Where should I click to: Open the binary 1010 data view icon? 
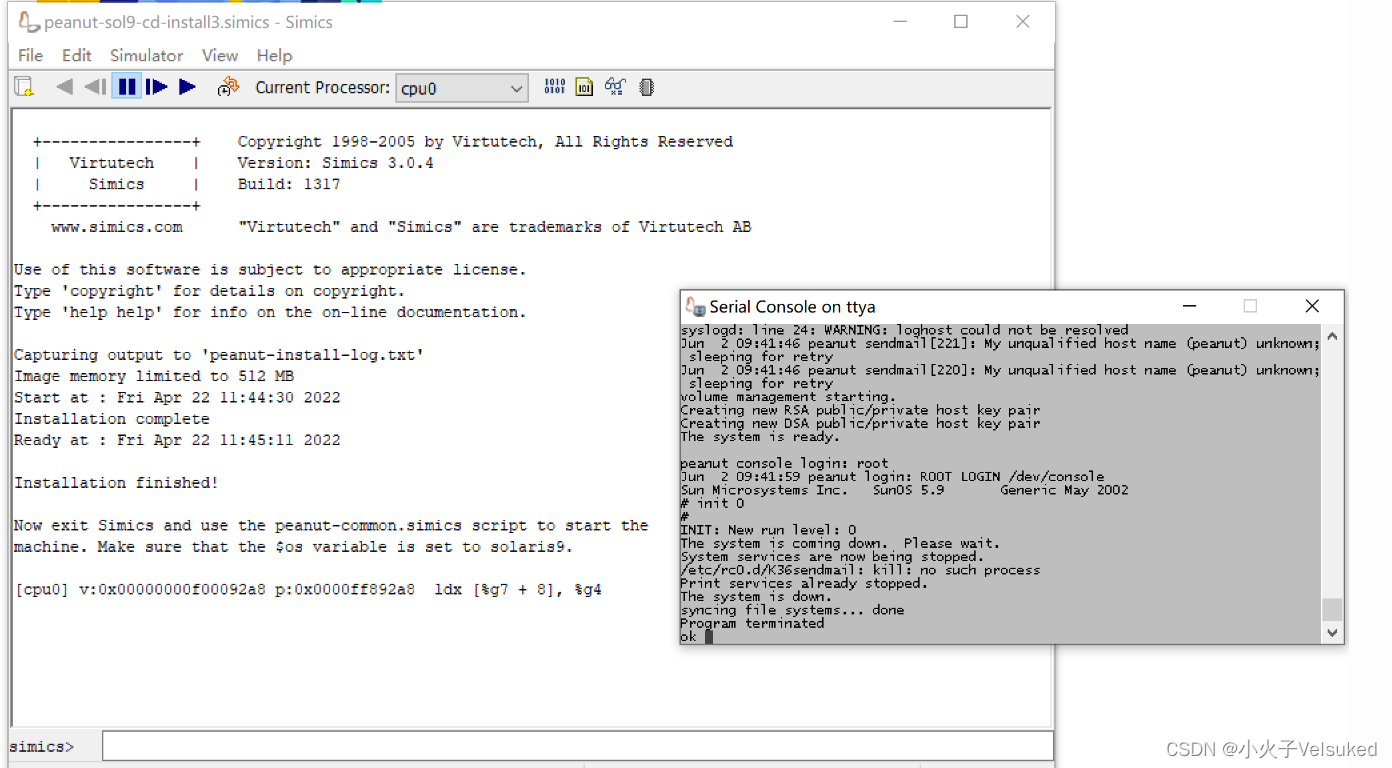[x=554, y=87]
